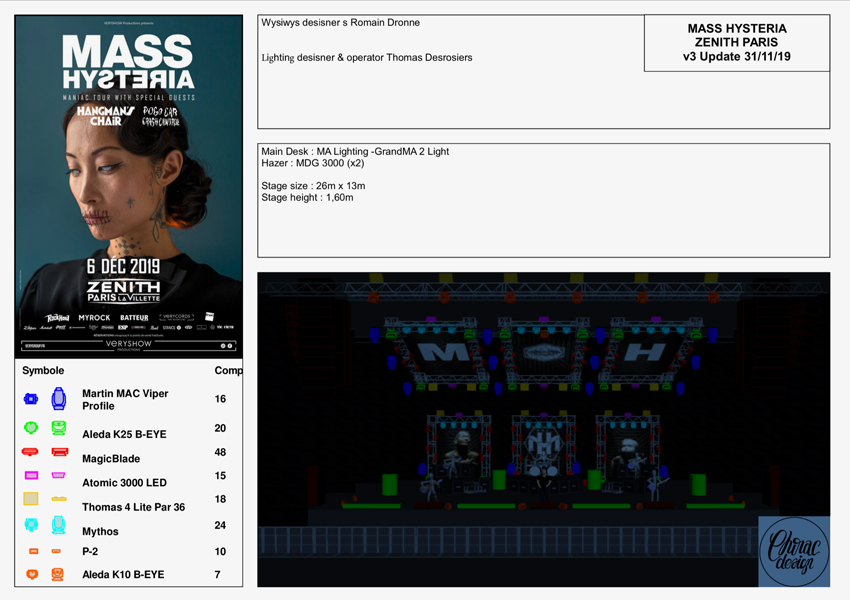Viewport: 850px width, 600px height.
Task: Select the orange side-view Aleda K10 B-EYE symbol
Action: coord(57,574)
